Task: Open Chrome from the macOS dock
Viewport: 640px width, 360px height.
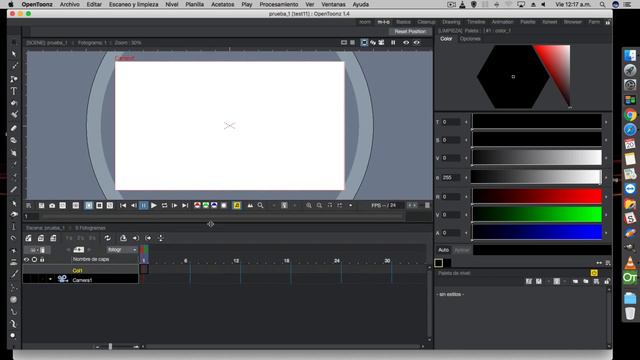Action: point(630,115)
